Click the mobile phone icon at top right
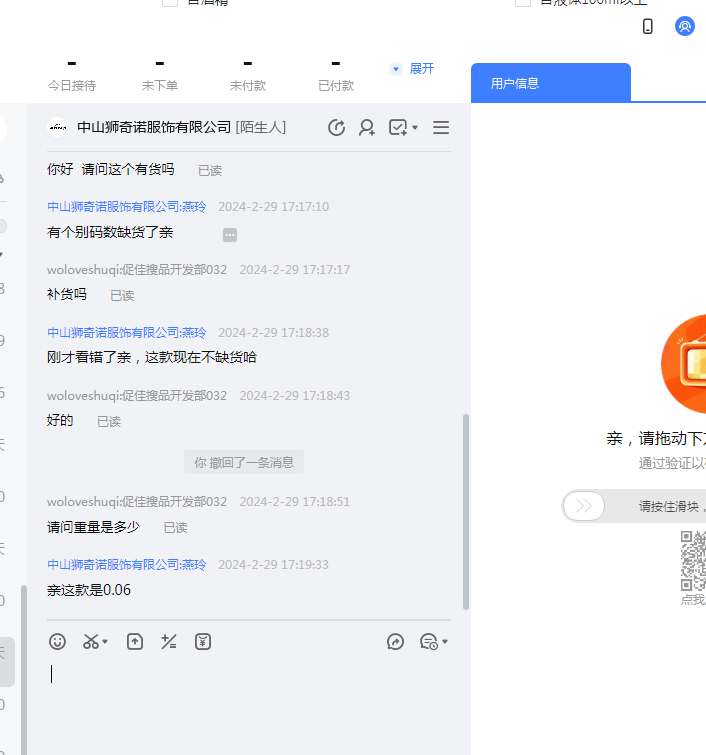This screenshot has width=706, height=755. tap(648, 27)
